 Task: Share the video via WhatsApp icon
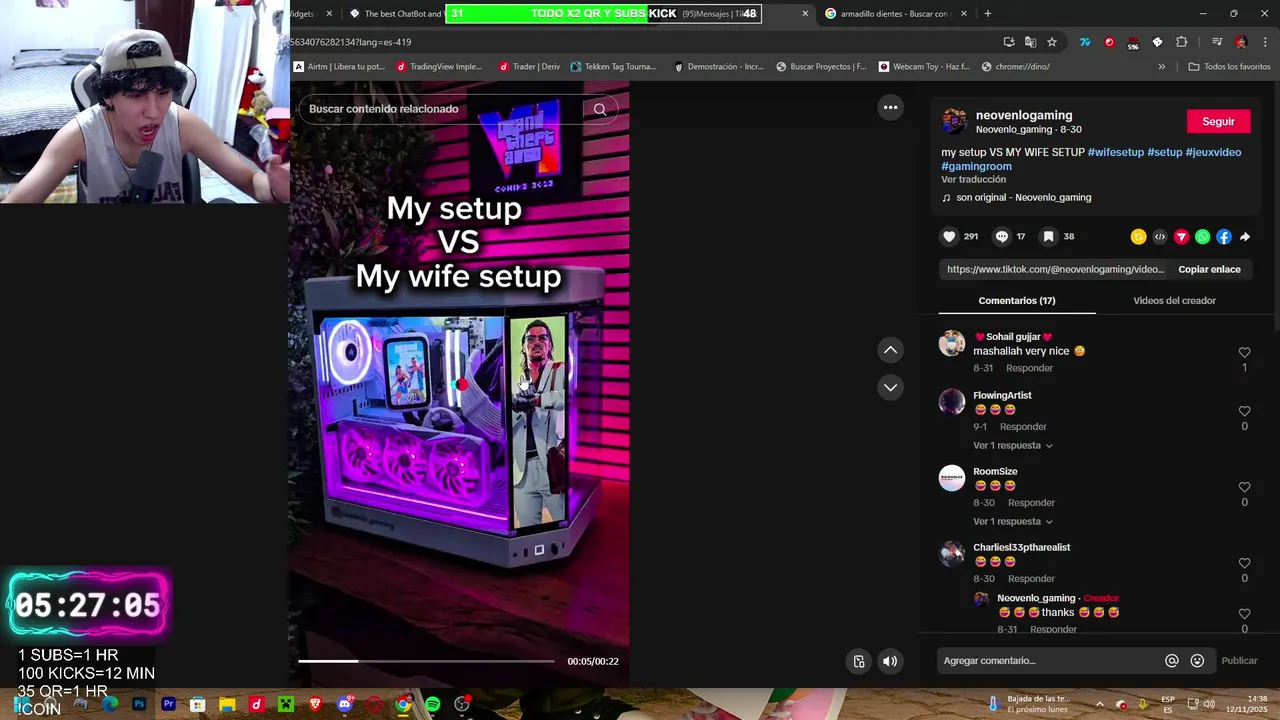tap(1202, 237)
